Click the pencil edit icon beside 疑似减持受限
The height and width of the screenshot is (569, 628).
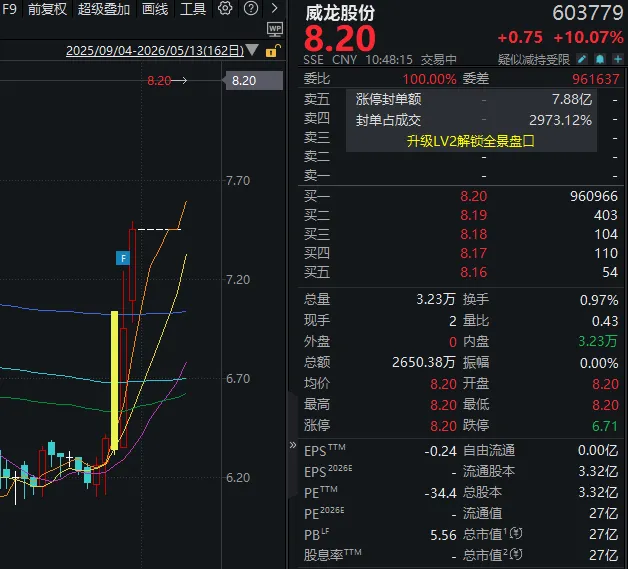(x=582, y=60)
